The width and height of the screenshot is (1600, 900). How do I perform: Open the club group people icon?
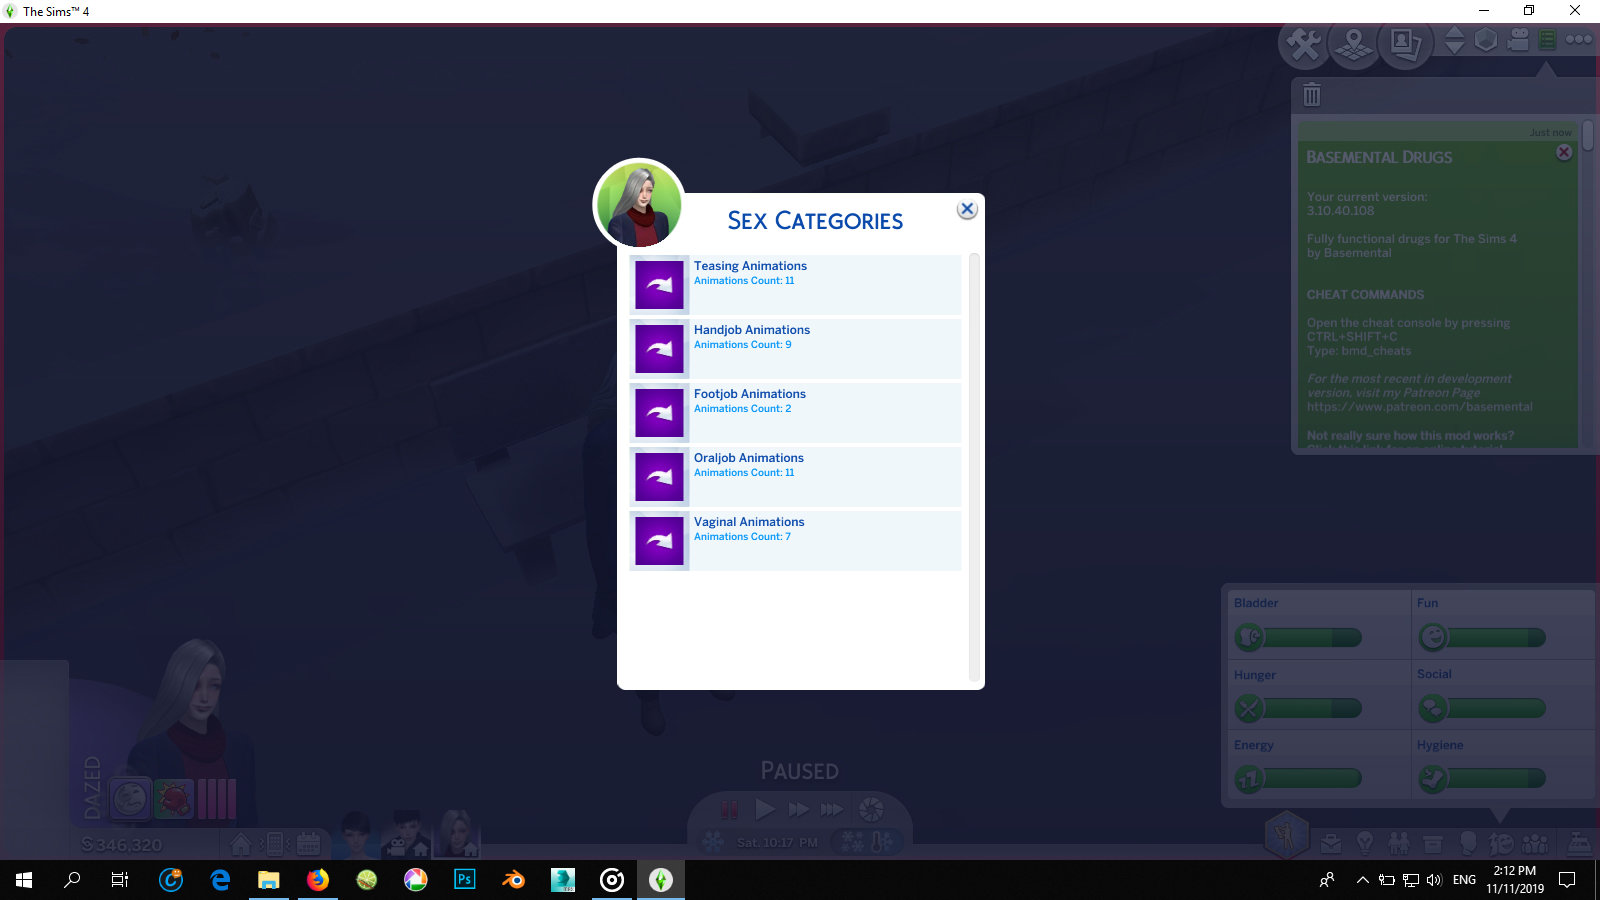[x=1535, y=843]
